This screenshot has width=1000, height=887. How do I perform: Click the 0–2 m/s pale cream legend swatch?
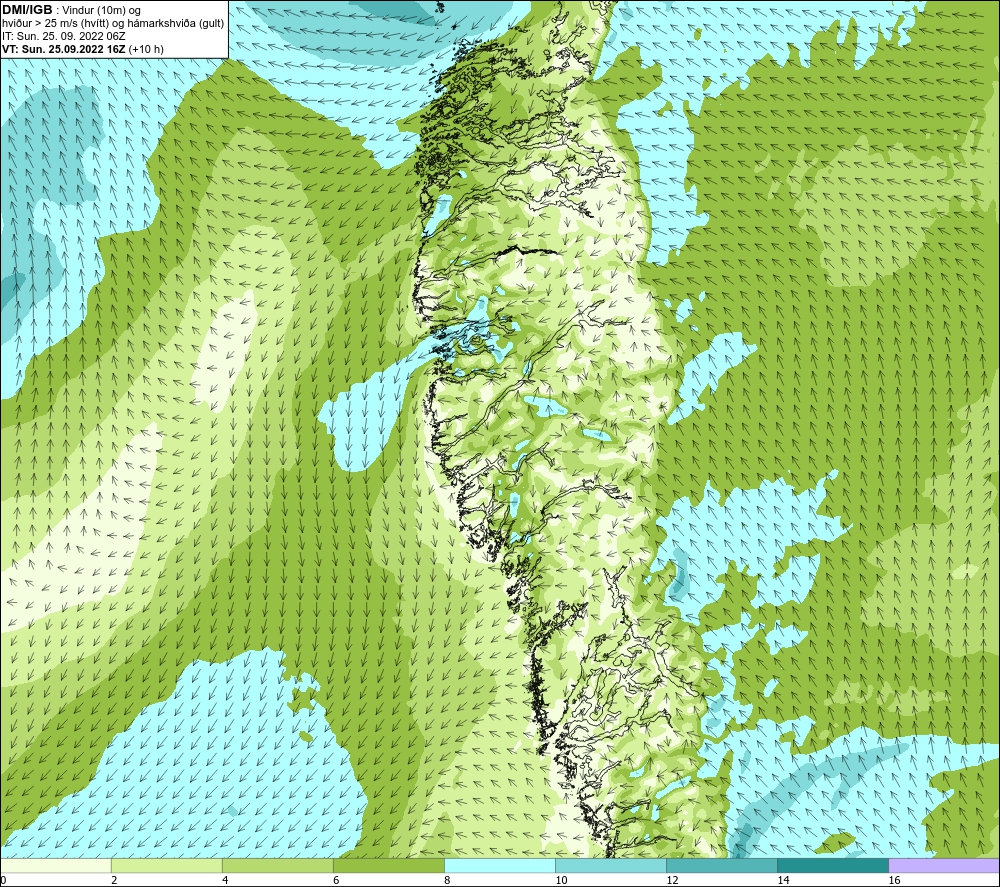click(56, 865)
